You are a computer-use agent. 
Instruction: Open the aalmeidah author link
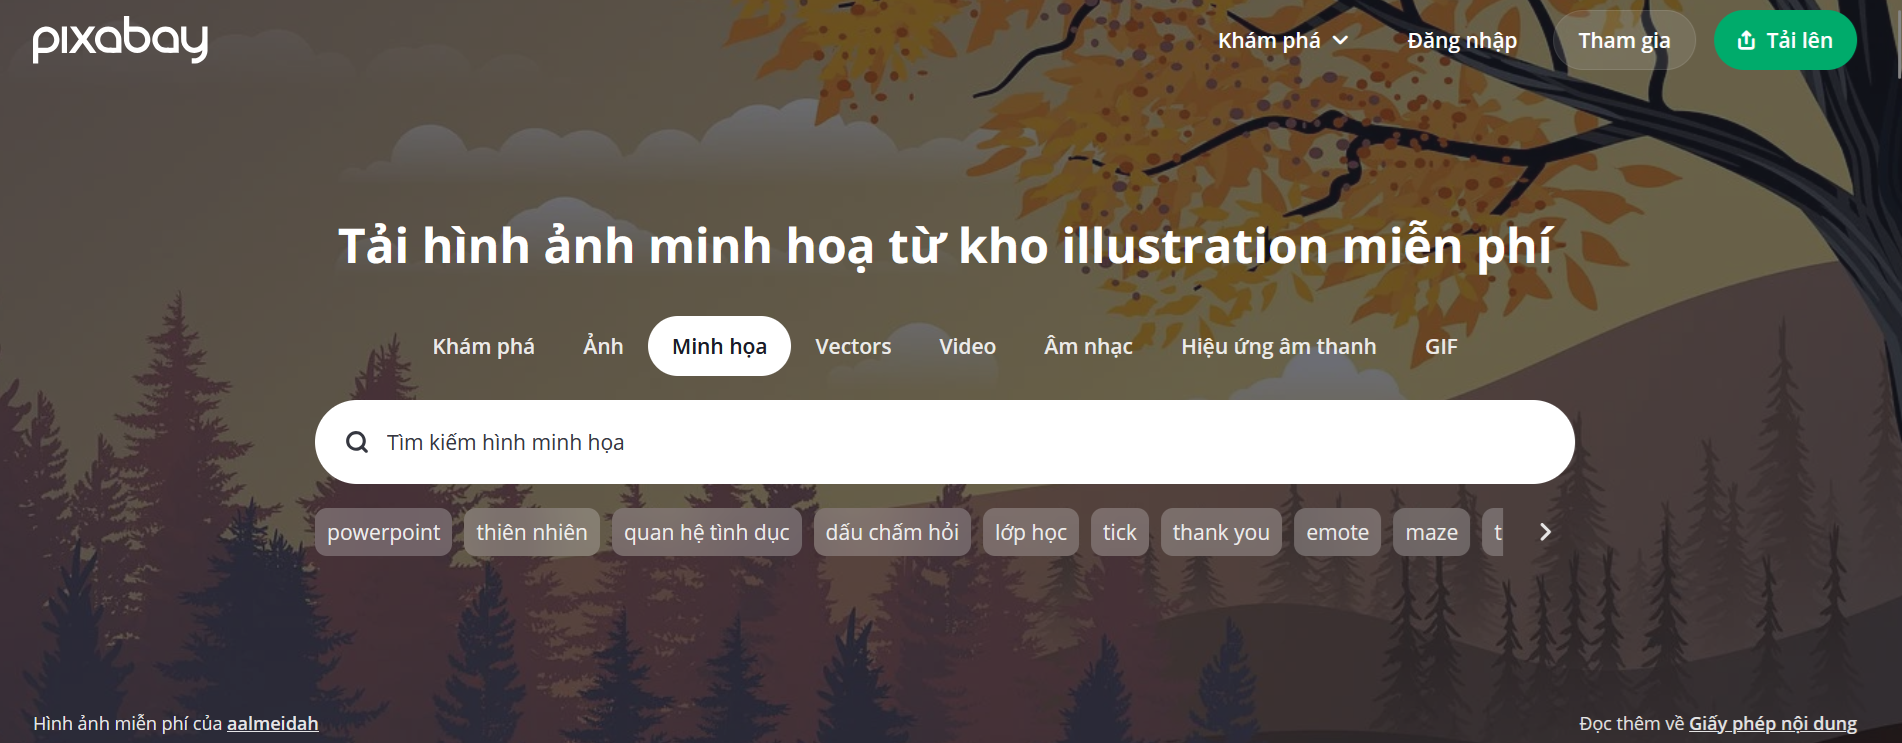(x=272, y=723)
